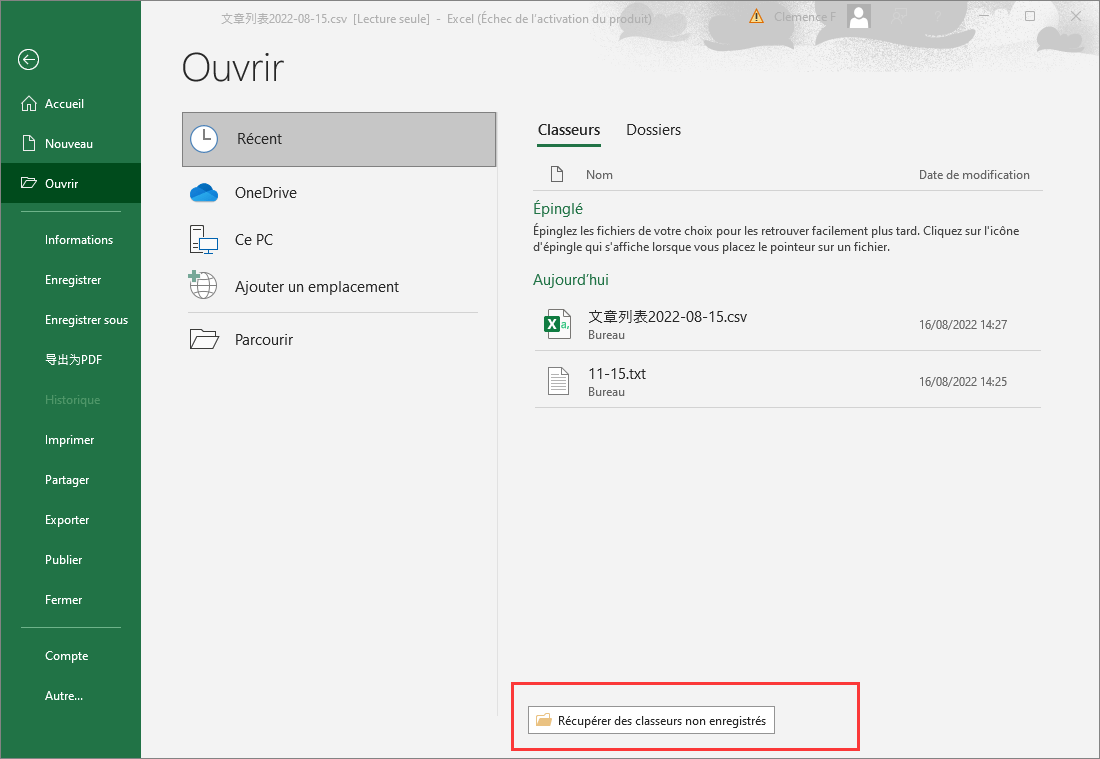Switch to the Classeurs tab
Viewport: 1100px width, 759px height.
click(569, 130)
